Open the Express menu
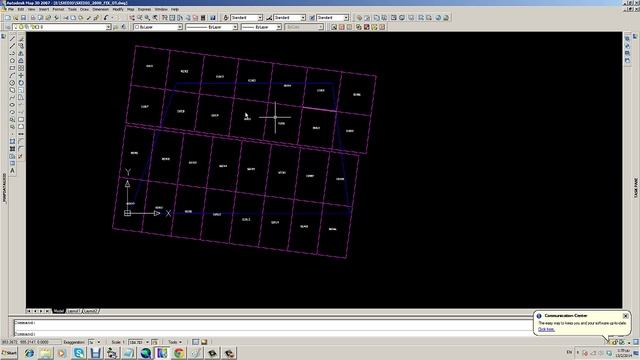Screen dimensions: 640x360 coord(144,9)
